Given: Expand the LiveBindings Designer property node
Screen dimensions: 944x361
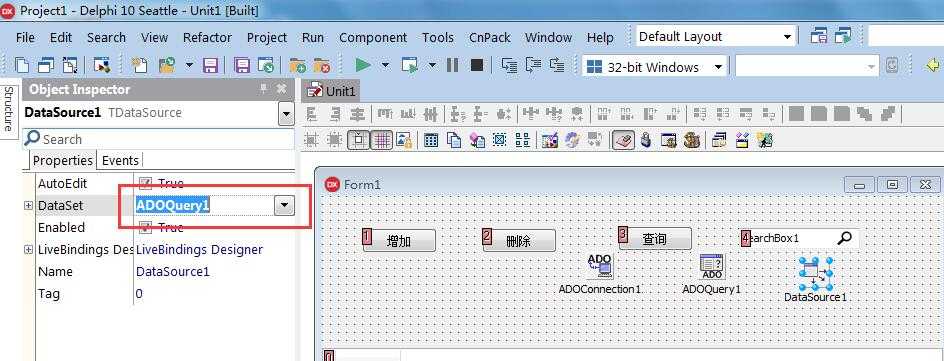Looking at the screenshot, I should pyautogui.click(x=28, y=249).
